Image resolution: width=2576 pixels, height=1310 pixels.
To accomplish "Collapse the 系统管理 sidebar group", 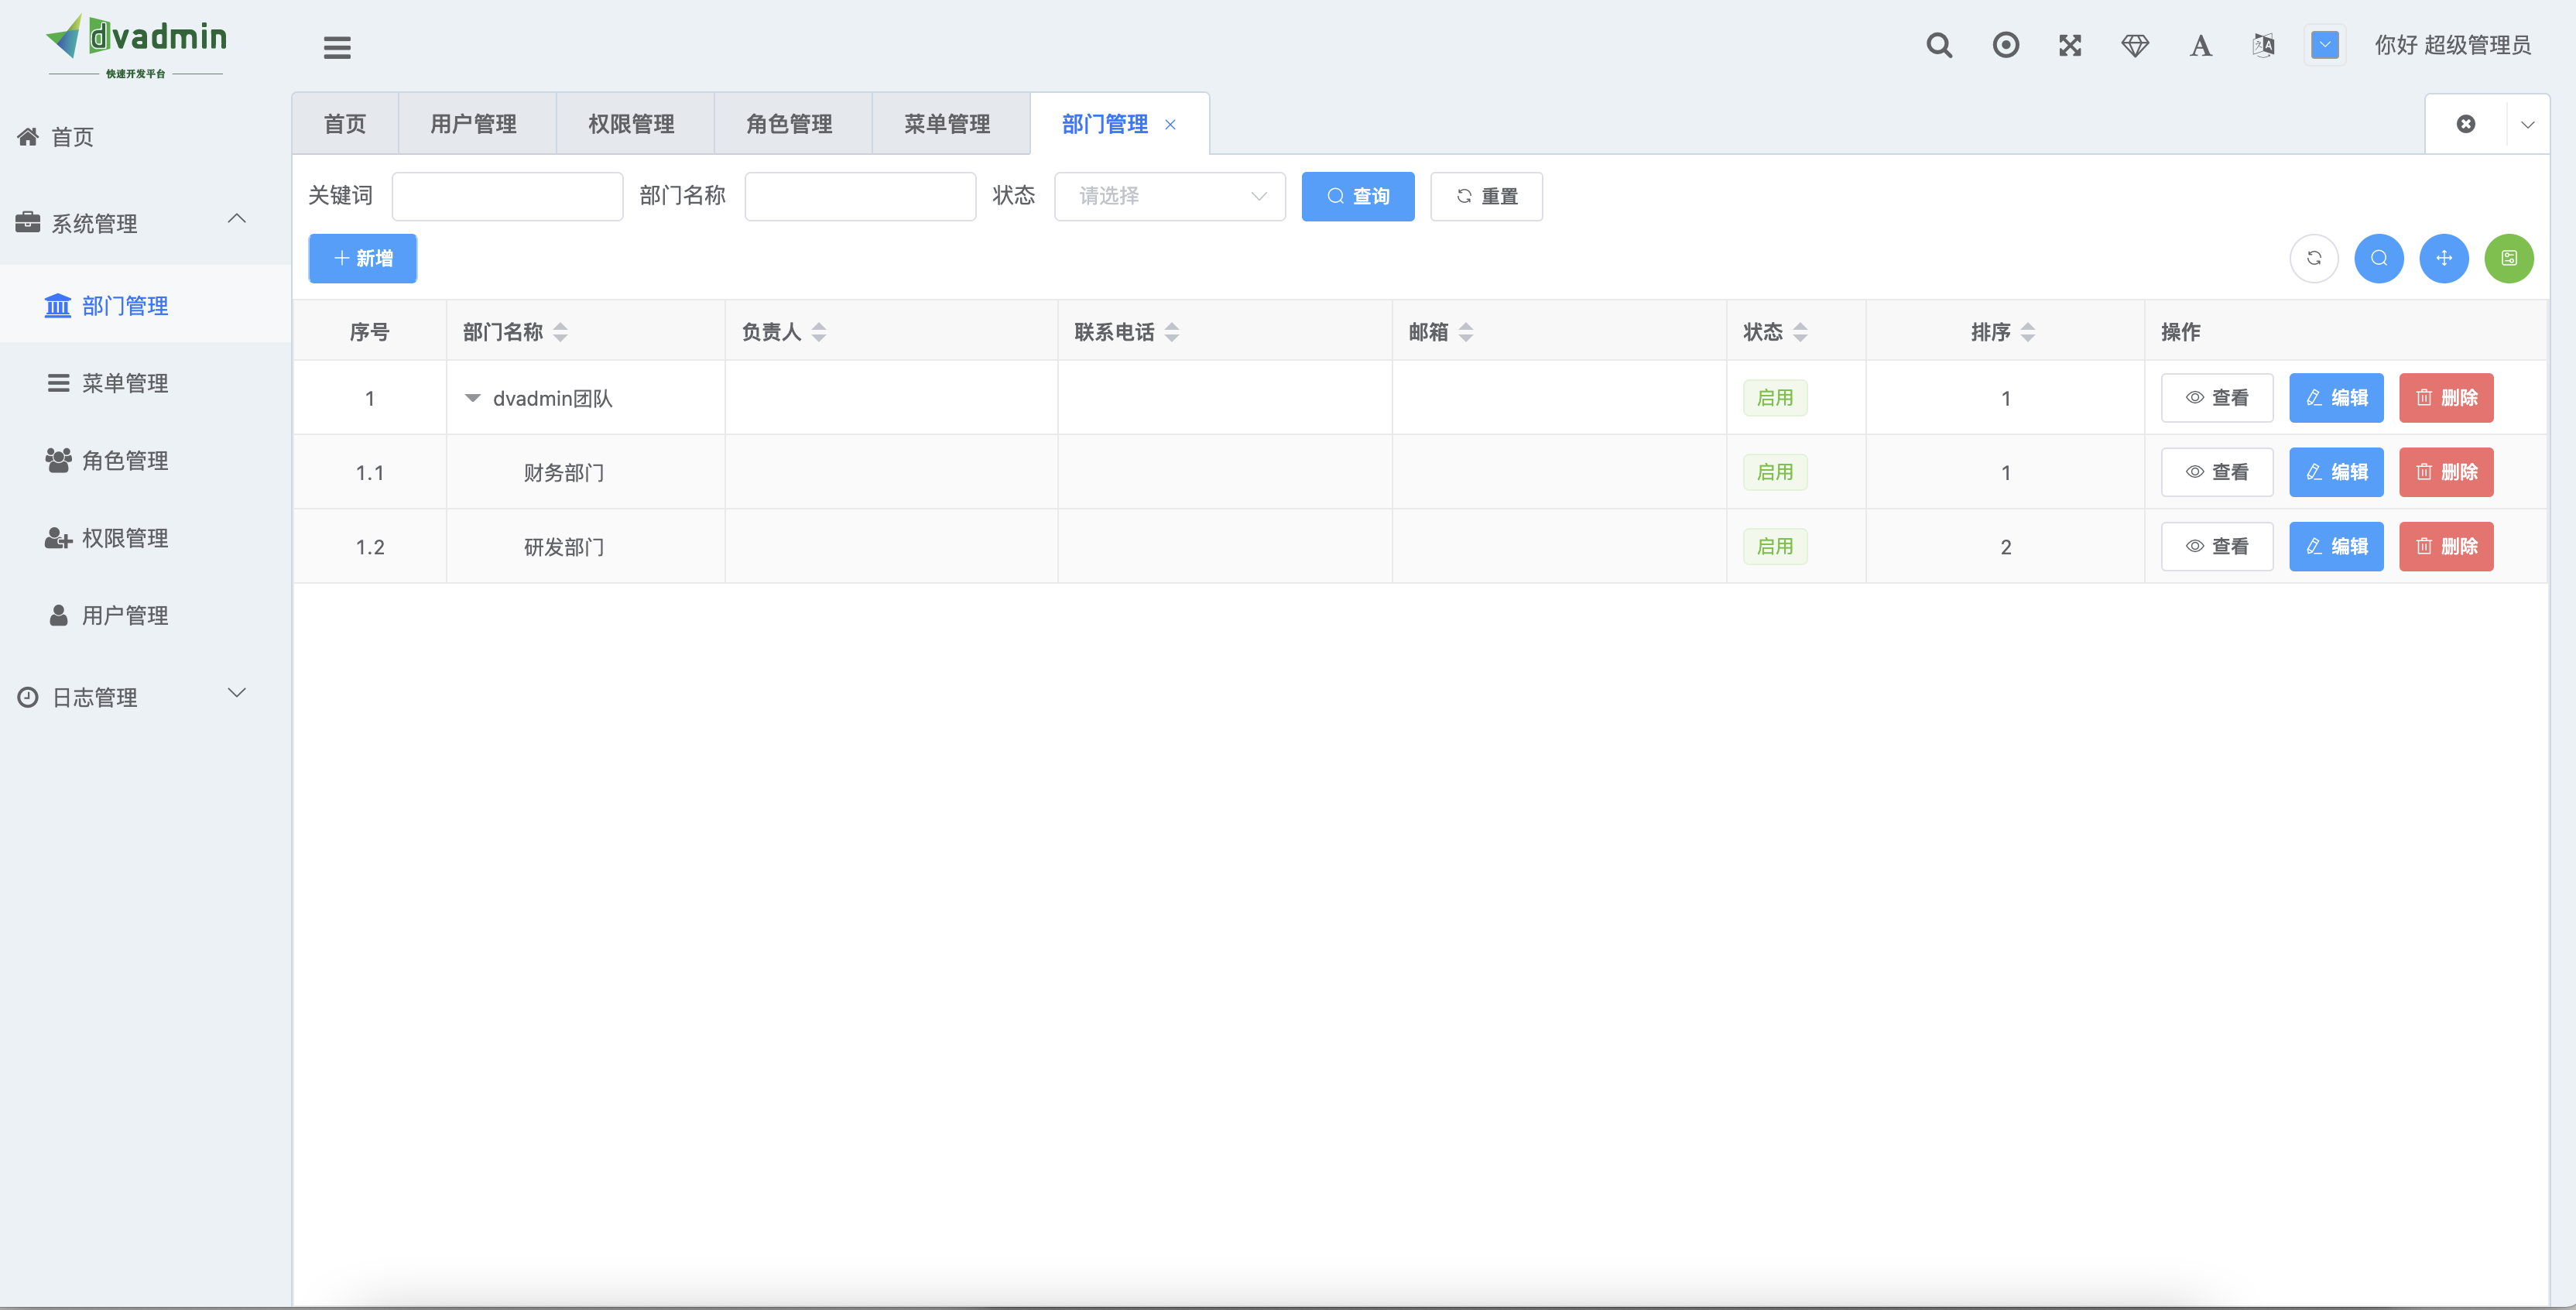I will [x=145, y=223].
